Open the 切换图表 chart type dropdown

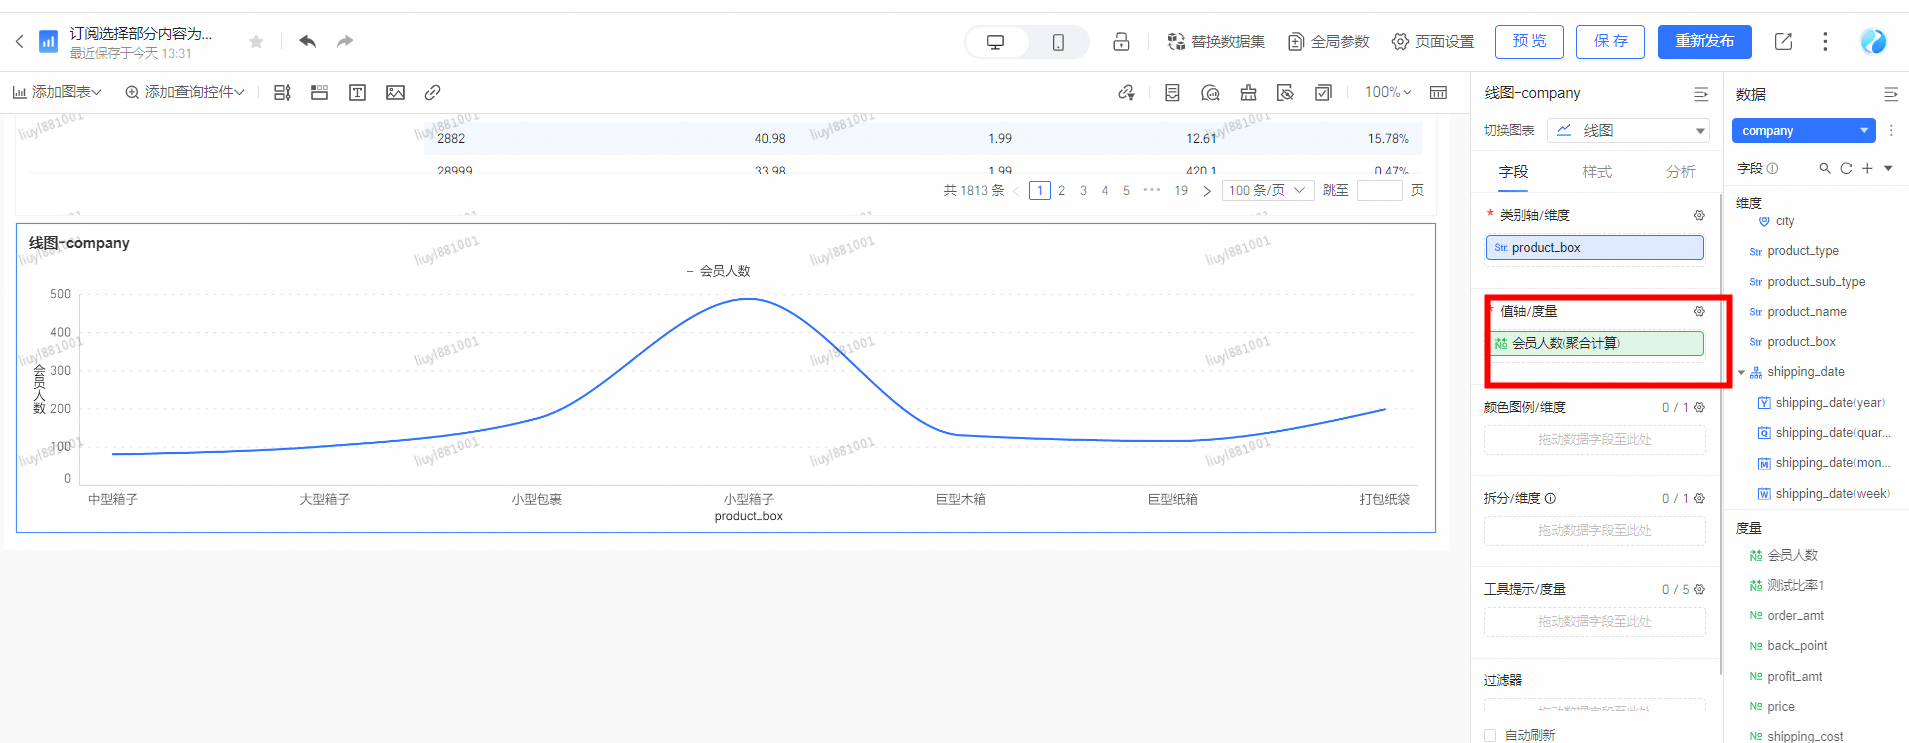tap(1628, 130)
